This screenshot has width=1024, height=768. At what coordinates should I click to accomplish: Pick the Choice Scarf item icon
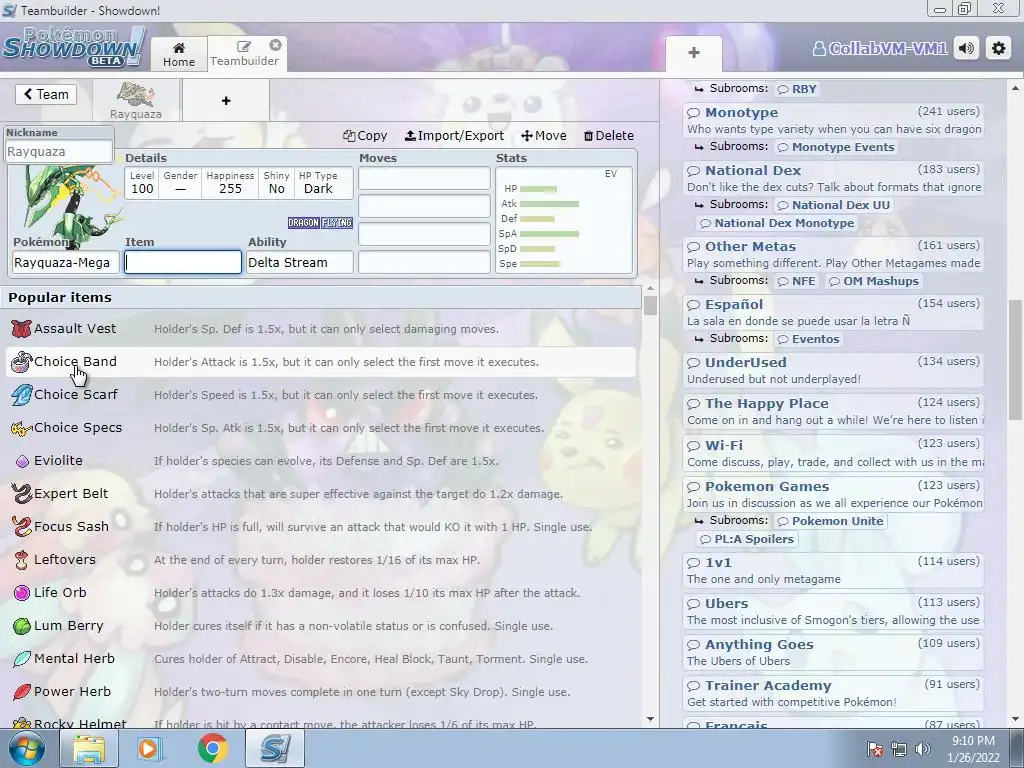22,394
